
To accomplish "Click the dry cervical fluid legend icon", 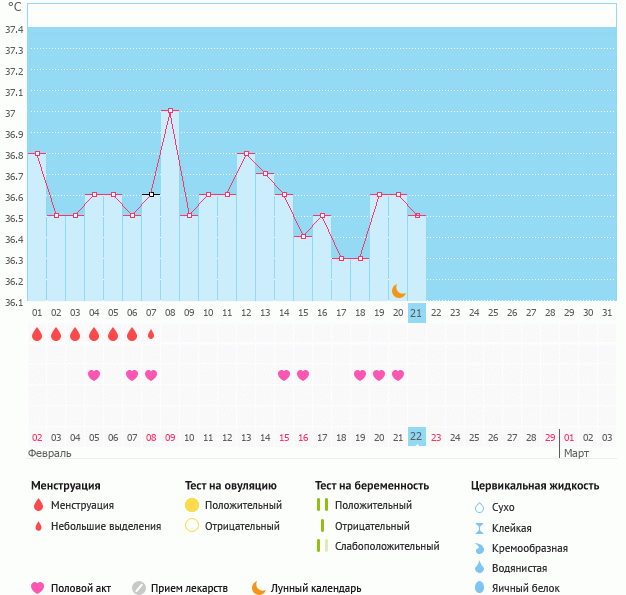I will [x=479, y=507].
